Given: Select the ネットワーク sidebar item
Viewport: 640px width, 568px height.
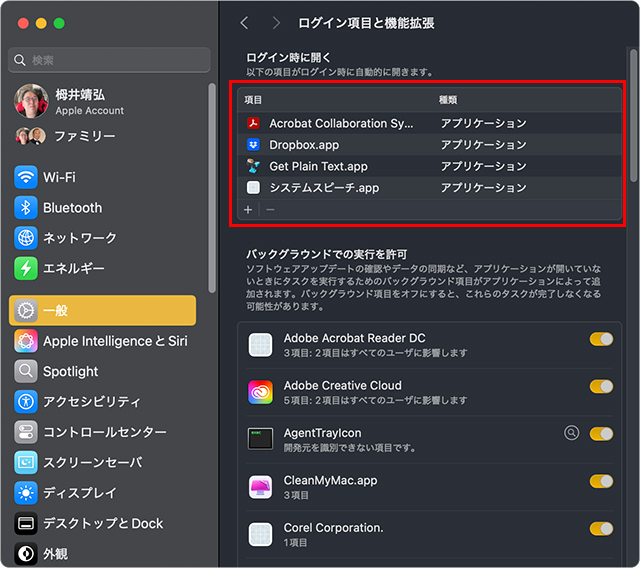Looking at the screenshot, I should click(102, 238).
